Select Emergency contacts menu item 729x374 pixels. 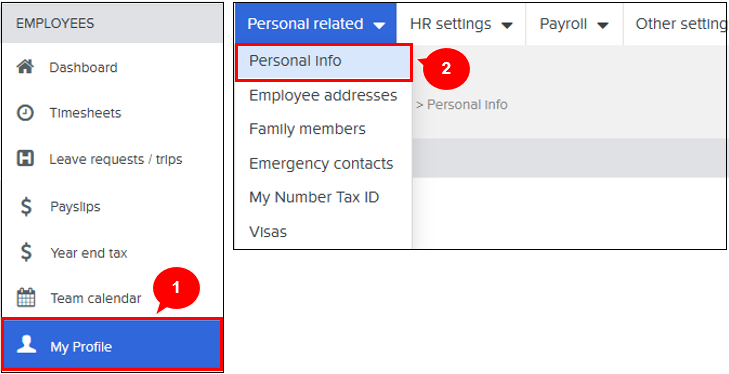321,164
